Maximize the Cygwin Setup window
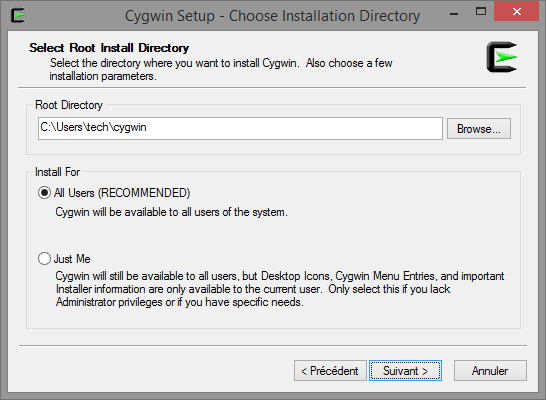Image resolution: width=546 pixels, height=400 pixels. [x=481, y=11]
